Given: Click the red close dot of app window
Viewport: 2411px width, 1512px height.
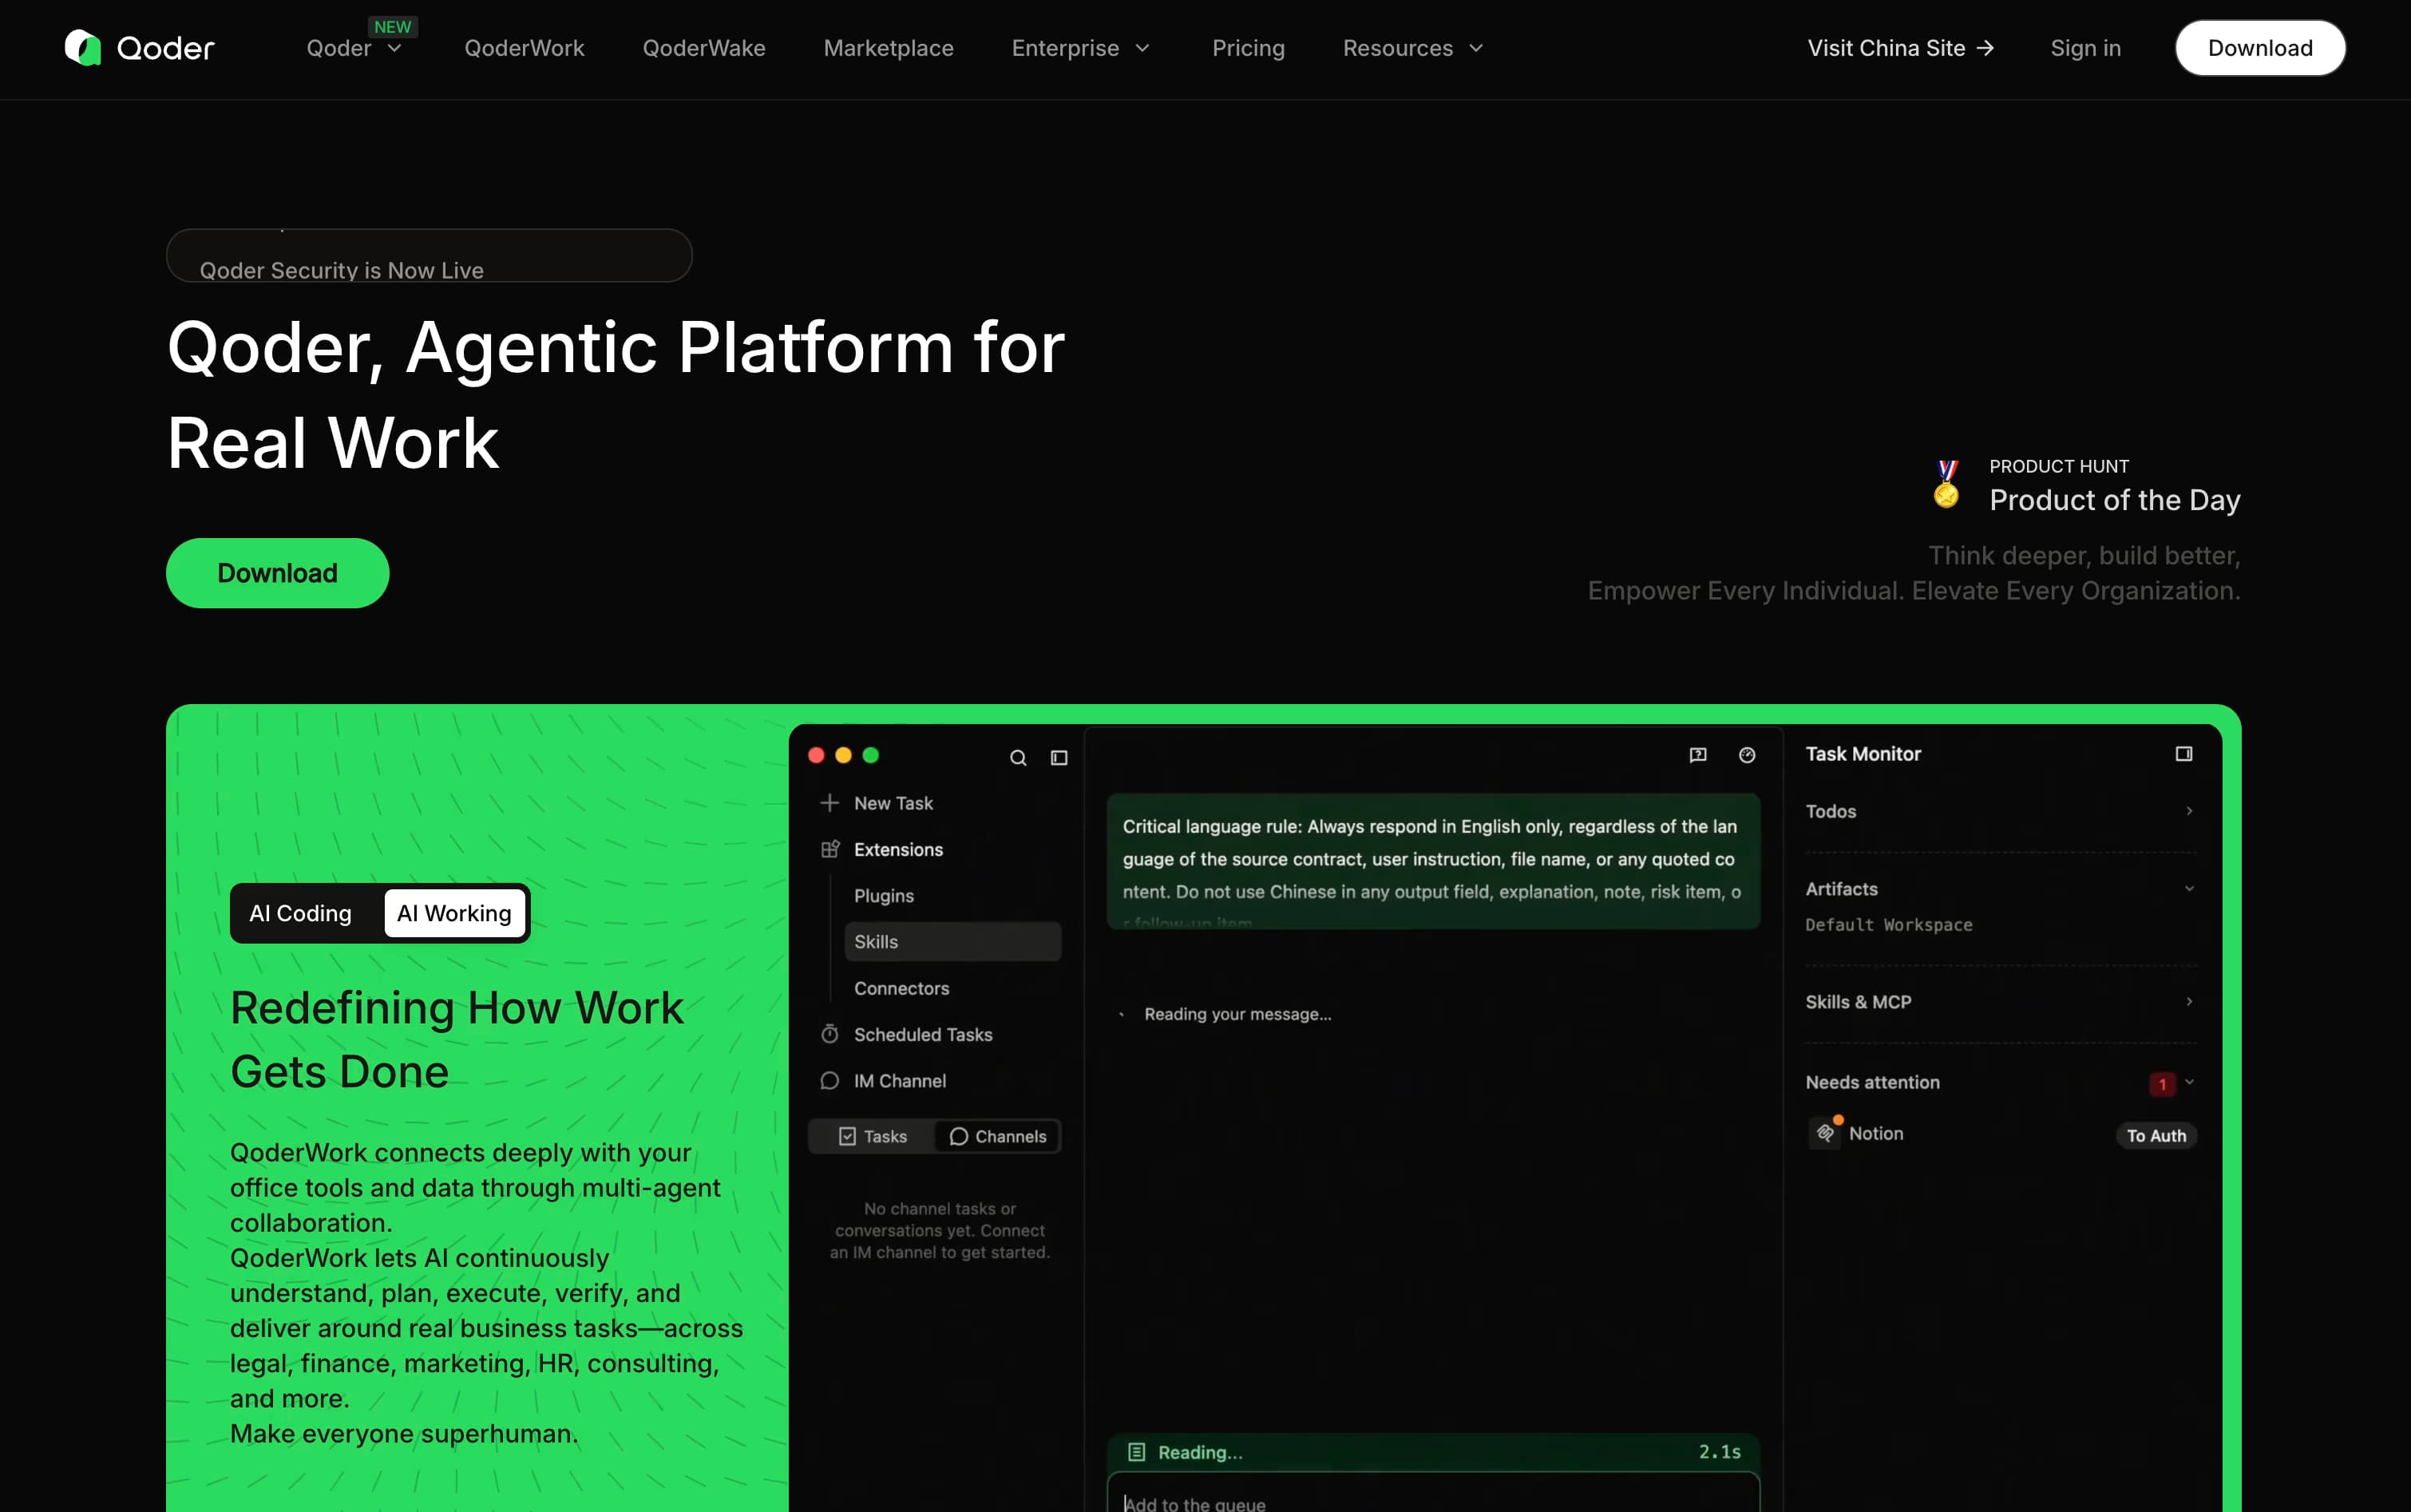Looking at the screenshot, I should pos(816,755).
